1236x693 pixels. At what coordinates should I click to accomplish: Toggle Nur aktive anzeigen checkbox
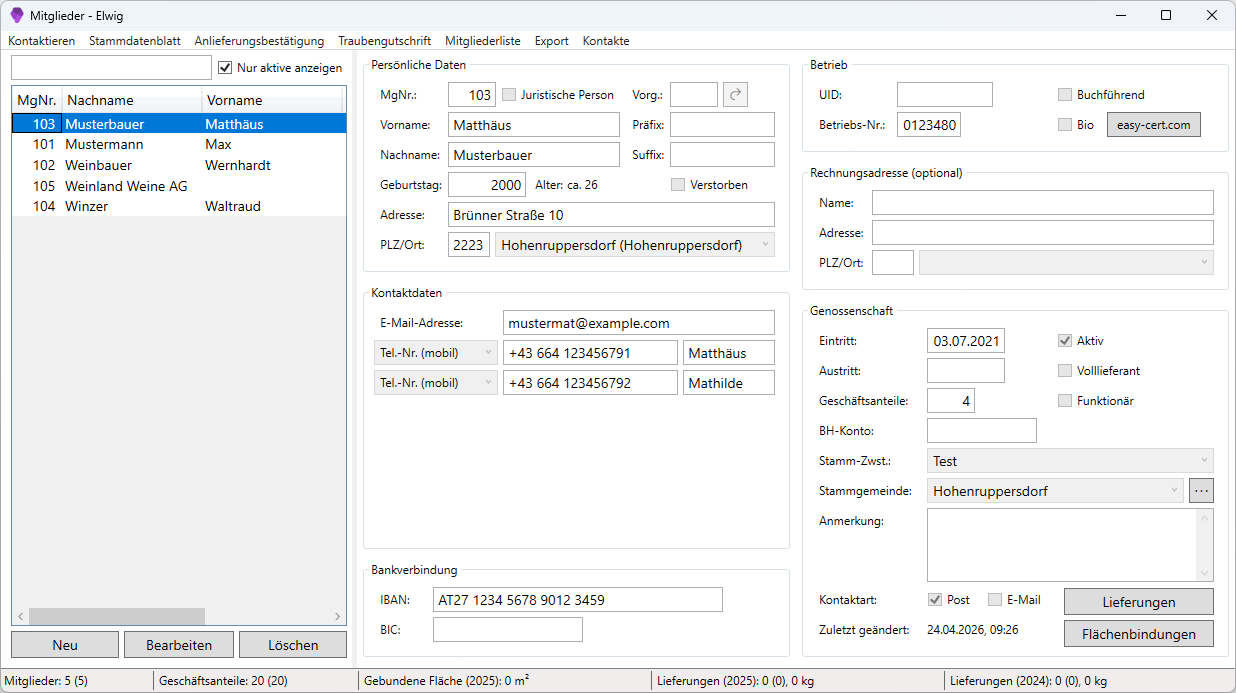tap(225, 68)
